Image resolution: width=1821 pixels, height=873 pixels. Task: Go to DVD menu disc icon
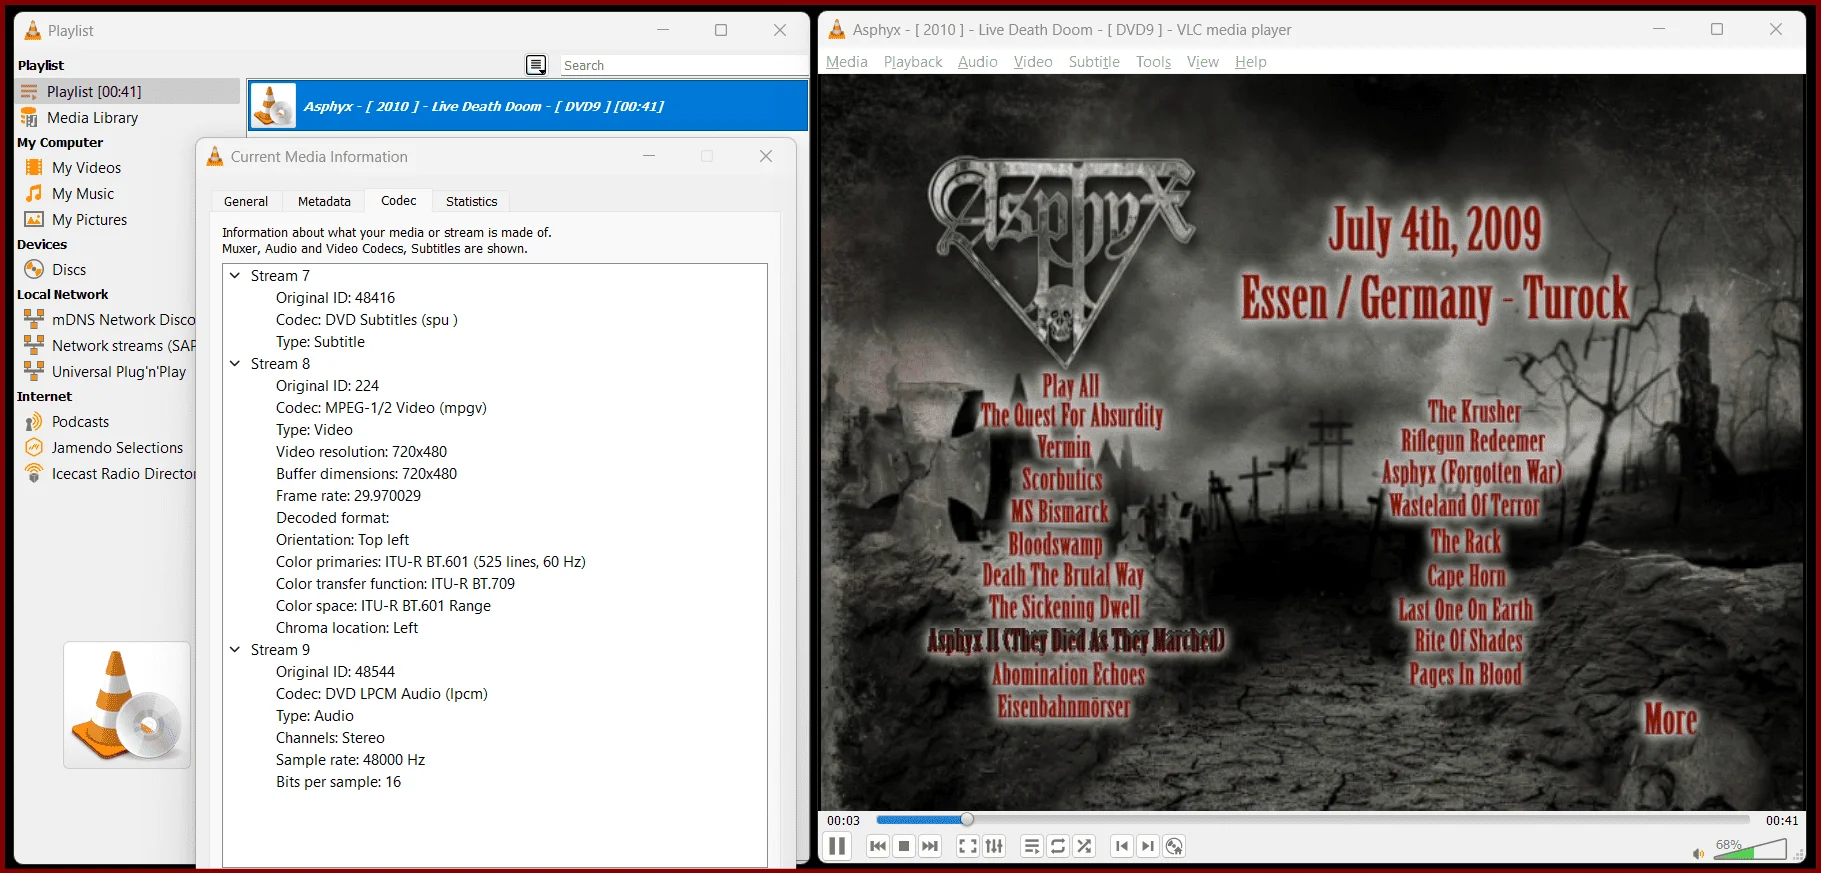[1174, 846]
